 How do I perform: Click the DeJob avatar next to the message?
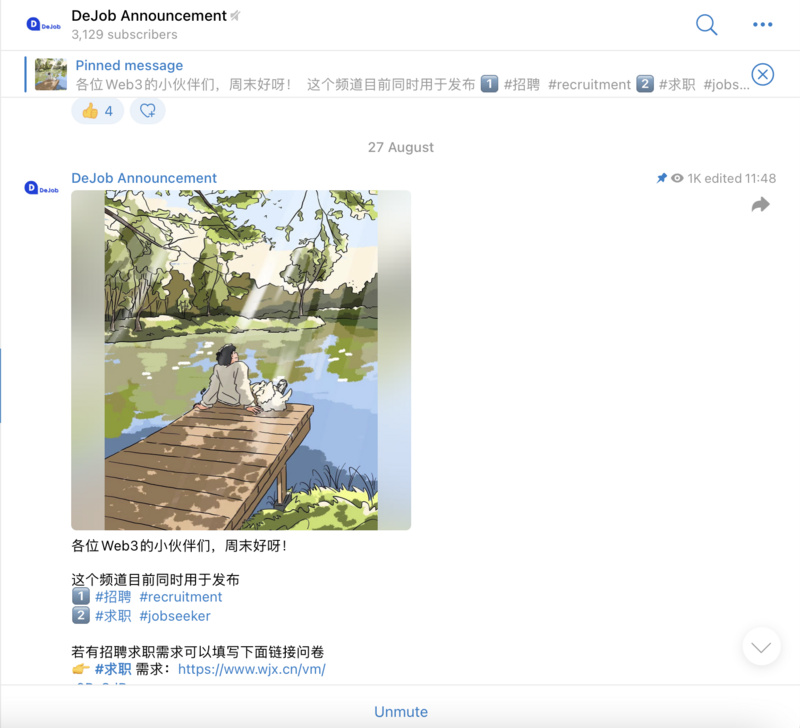pyautogui.click(x=40, y=187)
